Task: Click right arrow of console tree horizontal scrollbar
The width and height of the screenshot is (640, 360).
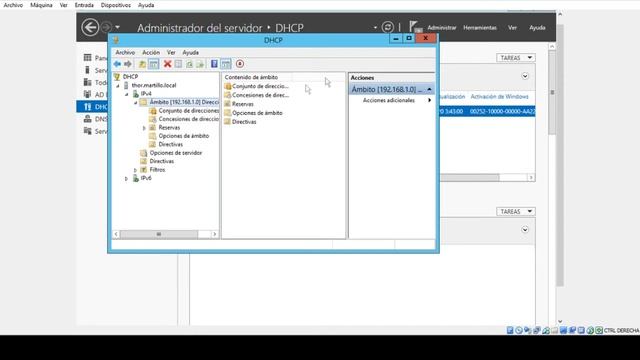Action: click(215, 234)
